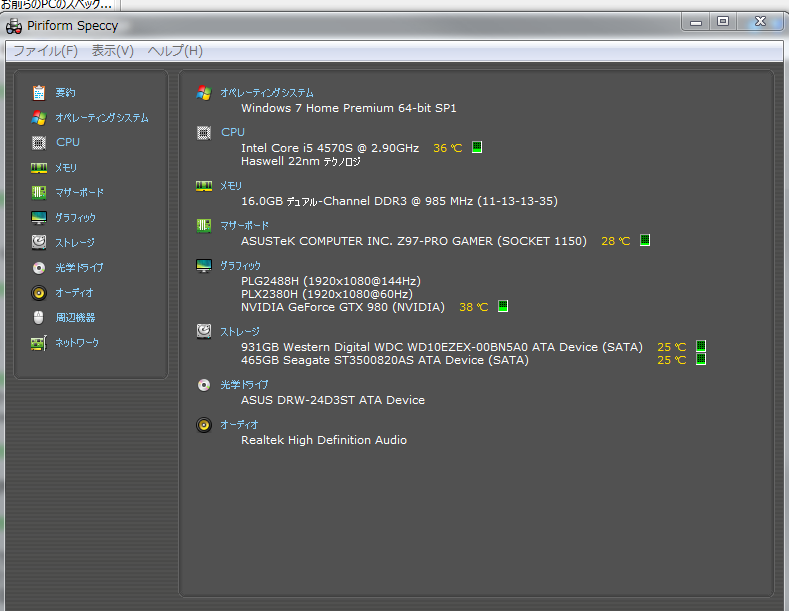The height and width of the screenshot is (611, 789).
Task: Click the CPU chip icon in sidebar
Action: pos(39,142)
